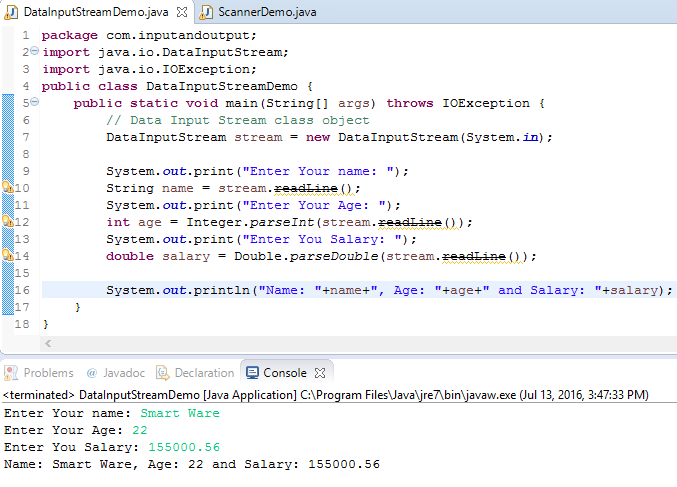Click the package declaration com.inputandoutput

[149, 35]
